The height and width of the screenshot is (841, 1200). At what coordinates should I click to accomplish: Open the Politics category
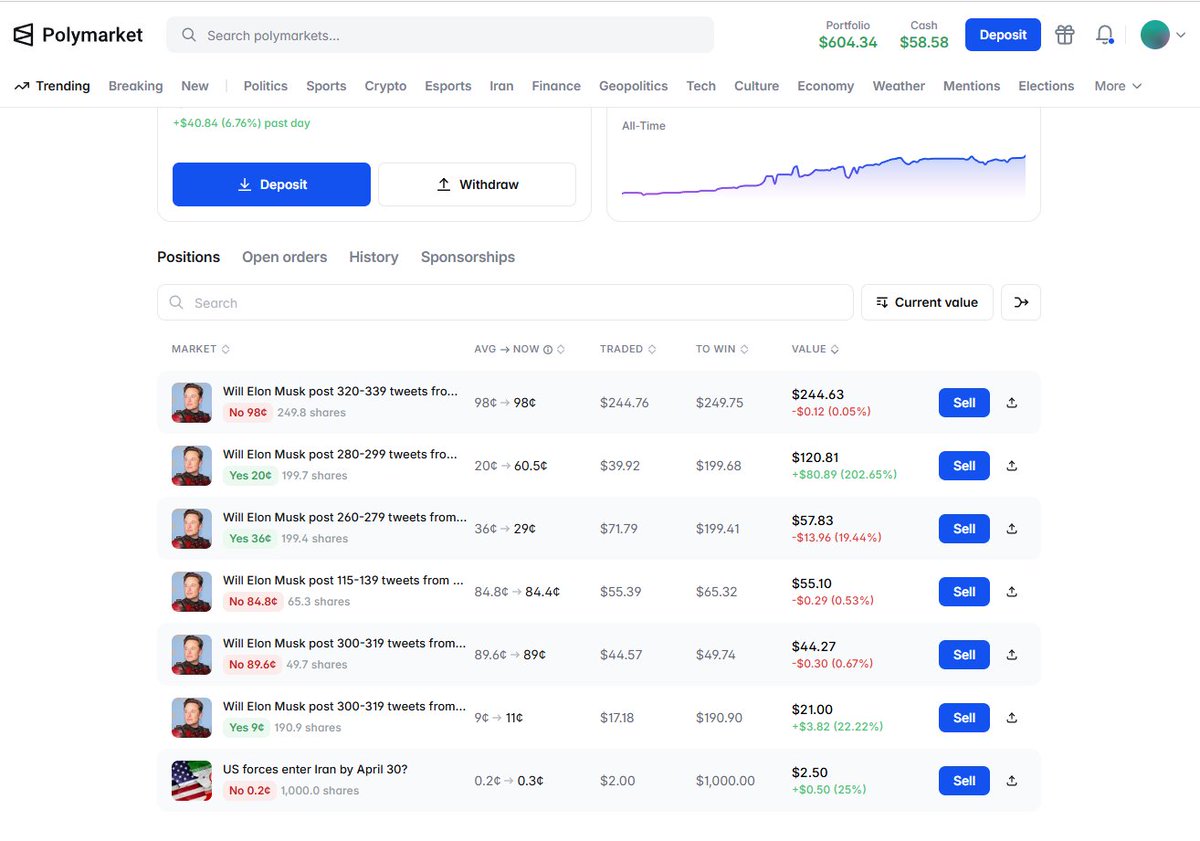point(266,86)
